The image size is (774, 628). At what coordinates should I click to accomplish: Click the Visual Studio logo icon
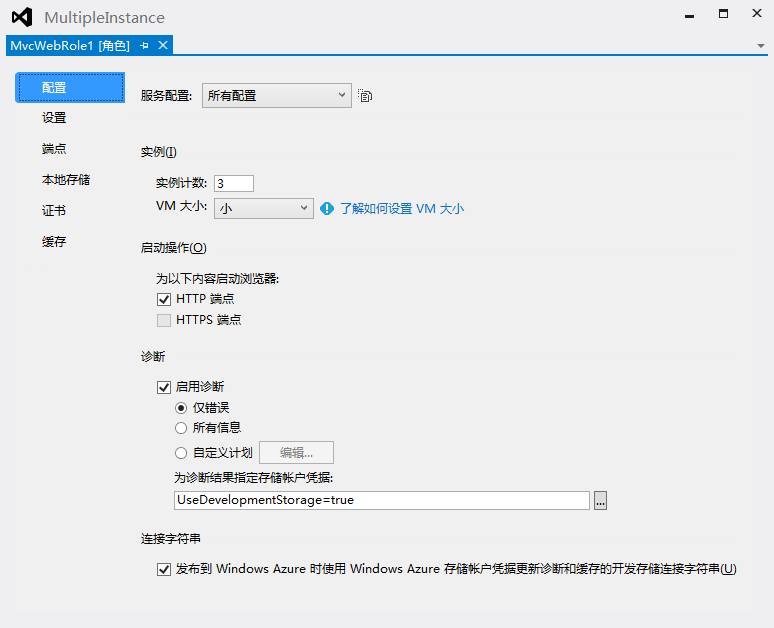click(22, 17)
